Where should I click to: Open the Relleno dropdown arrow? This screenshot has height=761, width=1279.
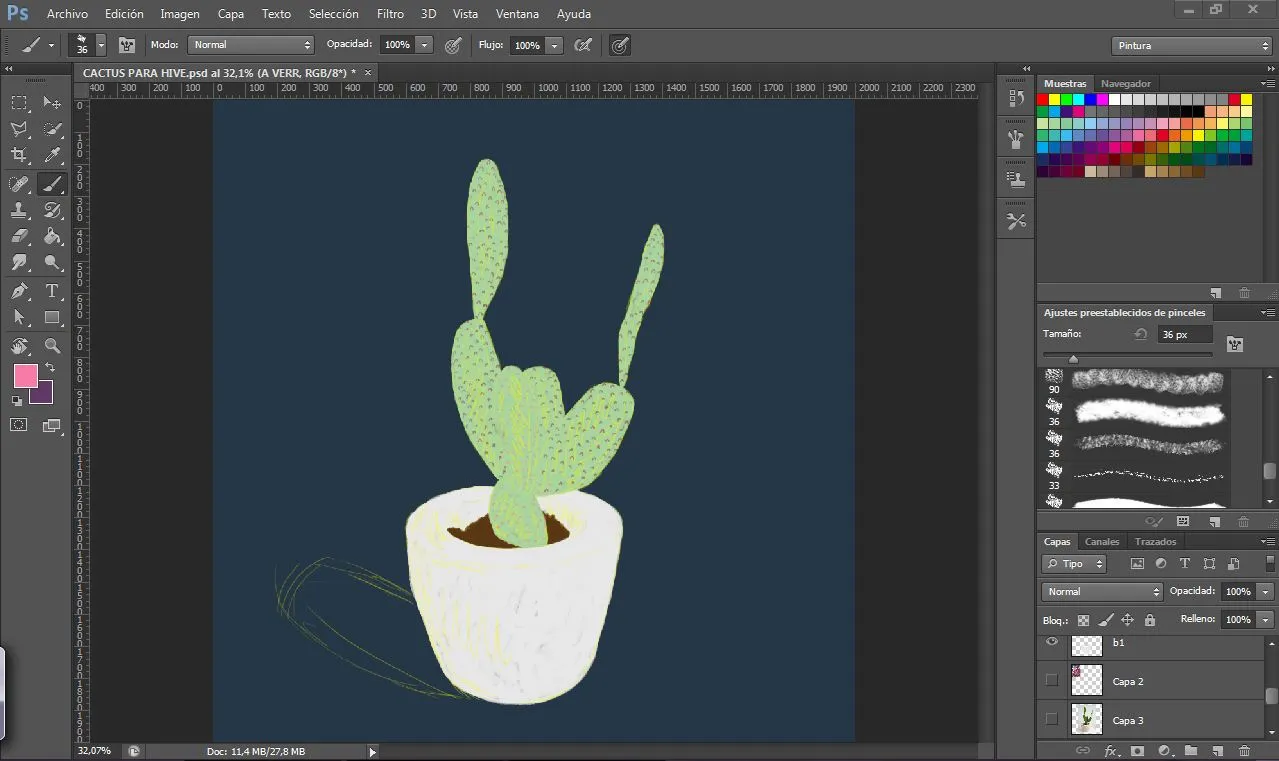[x=1265, y=620]
